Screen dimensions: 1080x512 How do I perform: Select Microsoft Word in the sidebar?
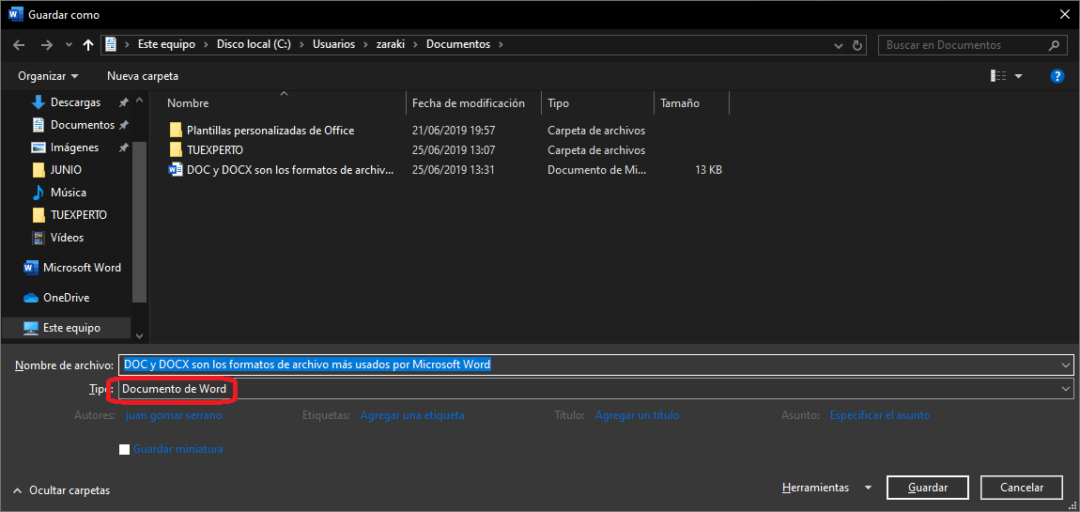click(81, 268)
